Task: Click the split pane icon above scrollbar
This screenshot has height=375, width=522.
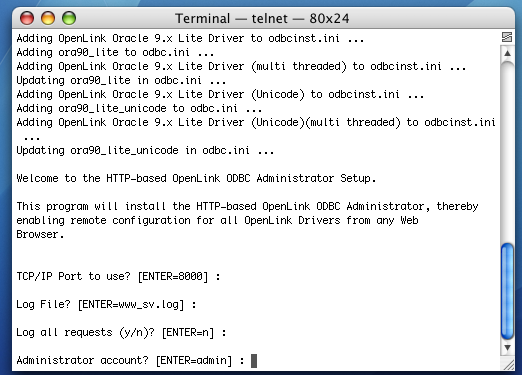Action: pyautogui.click(x=507, y=37)
